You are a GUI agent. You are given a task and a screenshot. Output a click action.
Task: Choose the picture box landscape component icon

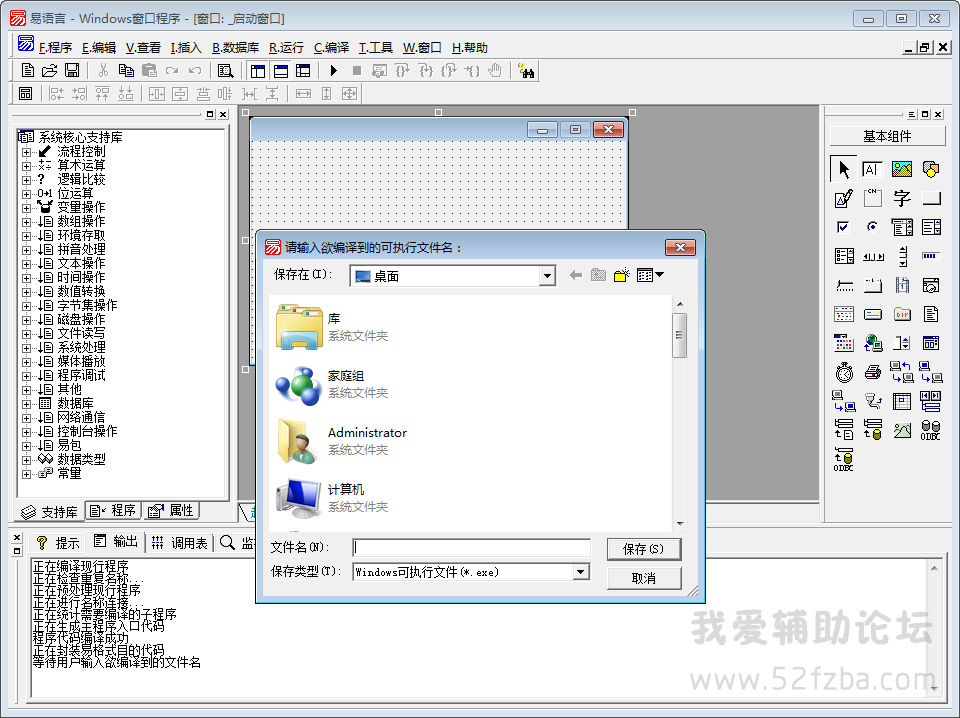click(902, 169)
